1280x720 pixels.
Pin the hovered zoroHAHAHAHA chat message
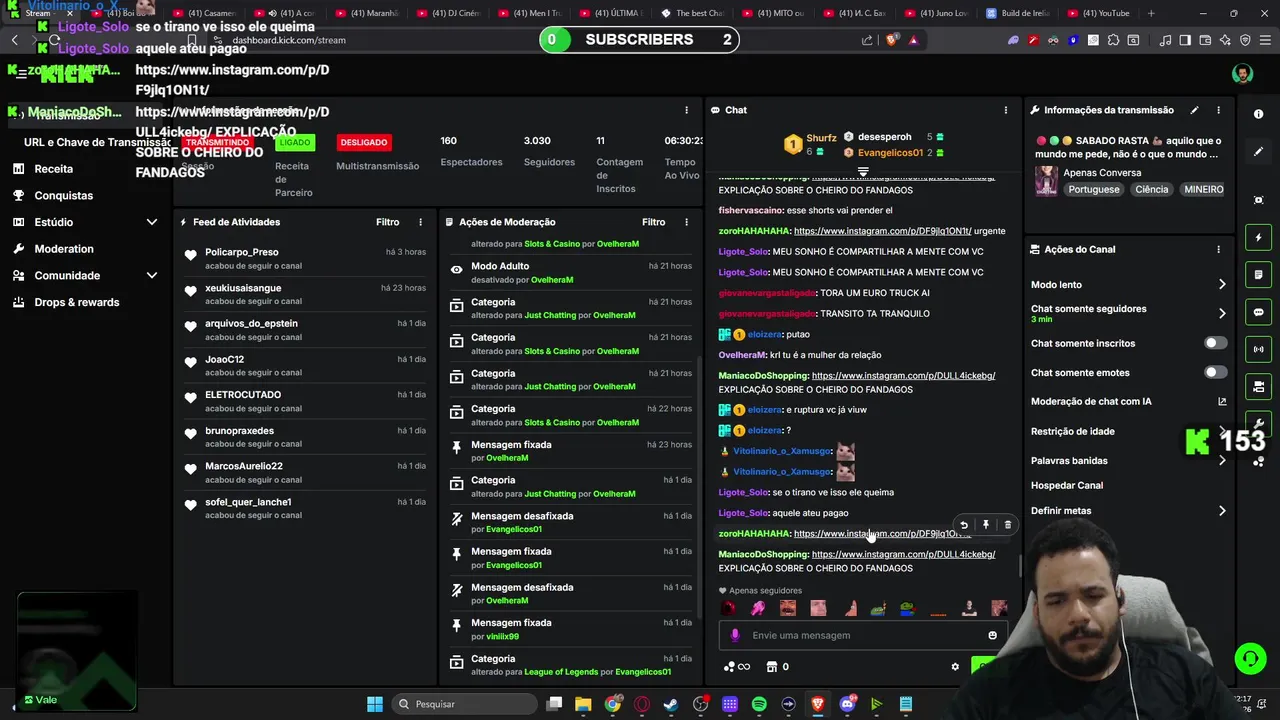tap(985, 525)
